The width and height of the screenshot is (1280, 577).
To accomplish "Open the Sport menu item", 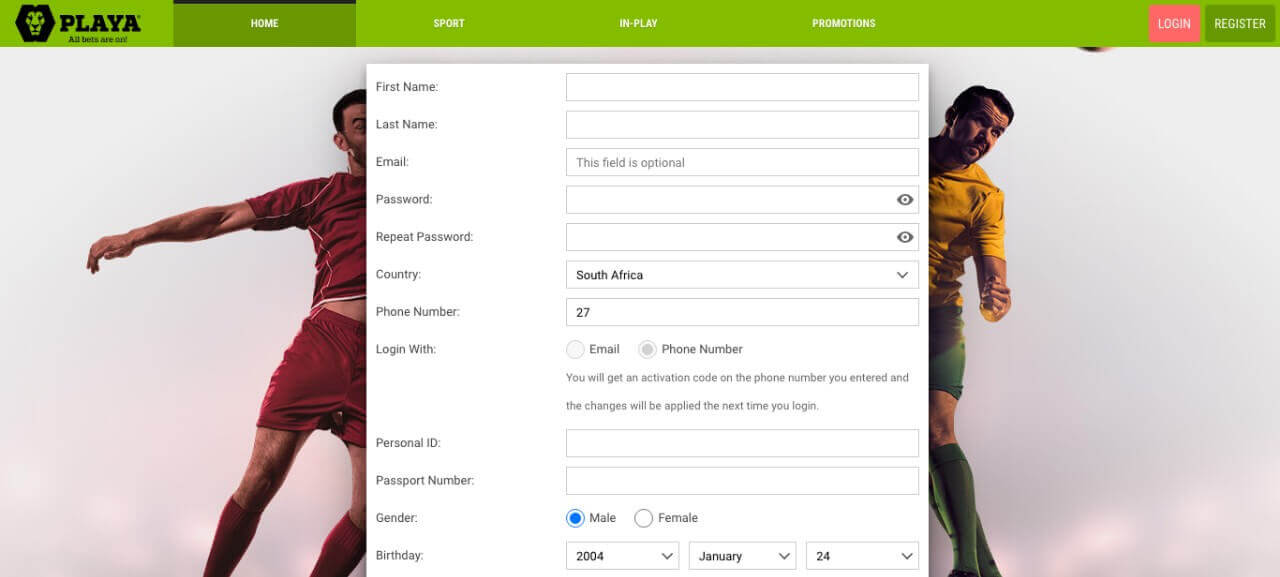I will (x=449, y=24).
